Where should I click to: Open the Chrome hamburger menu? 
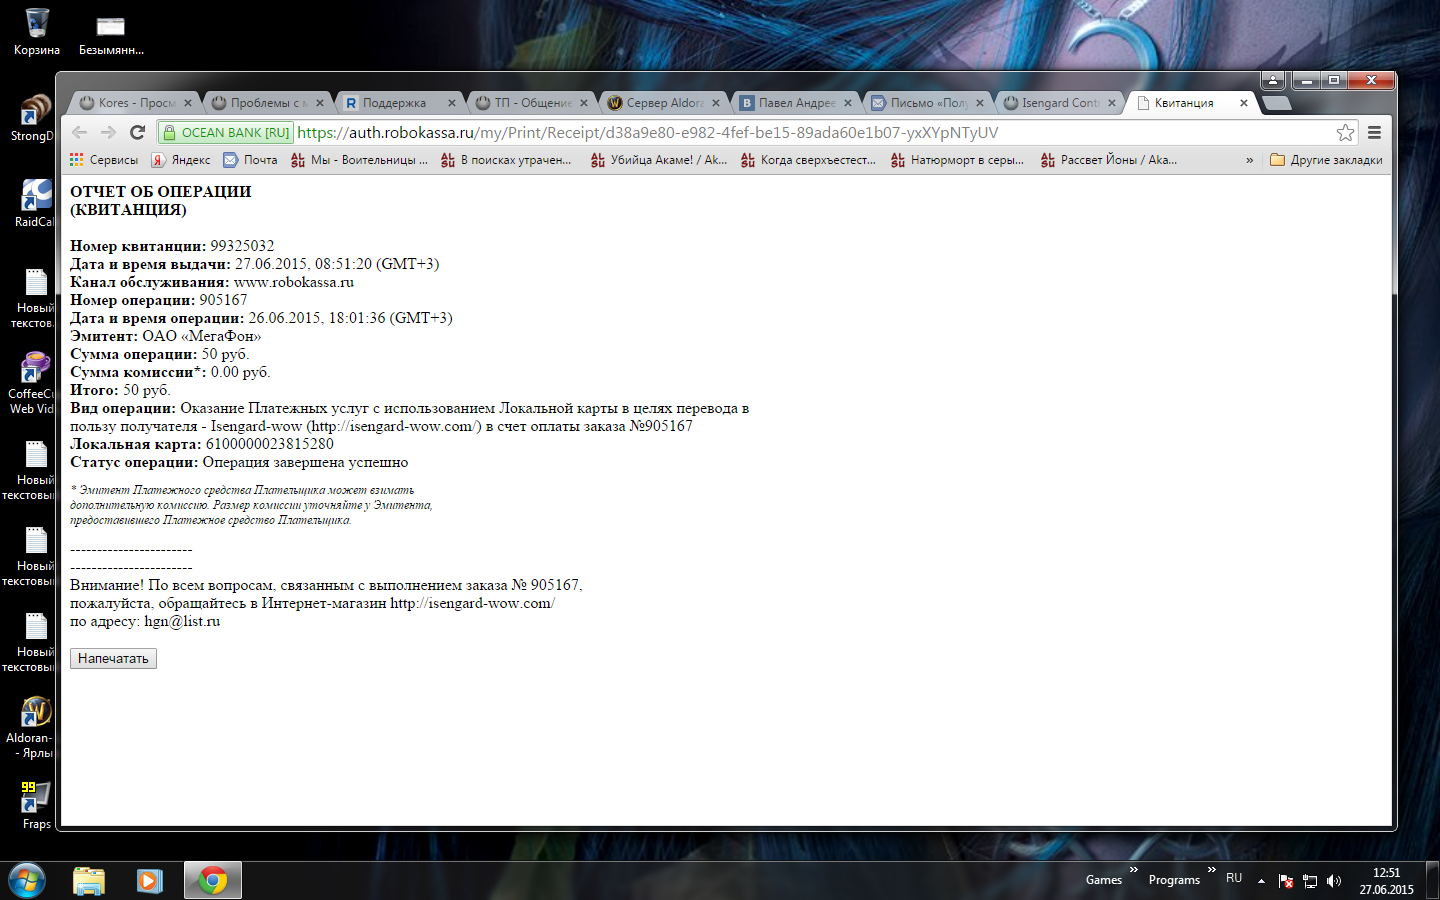[1375, 132]
